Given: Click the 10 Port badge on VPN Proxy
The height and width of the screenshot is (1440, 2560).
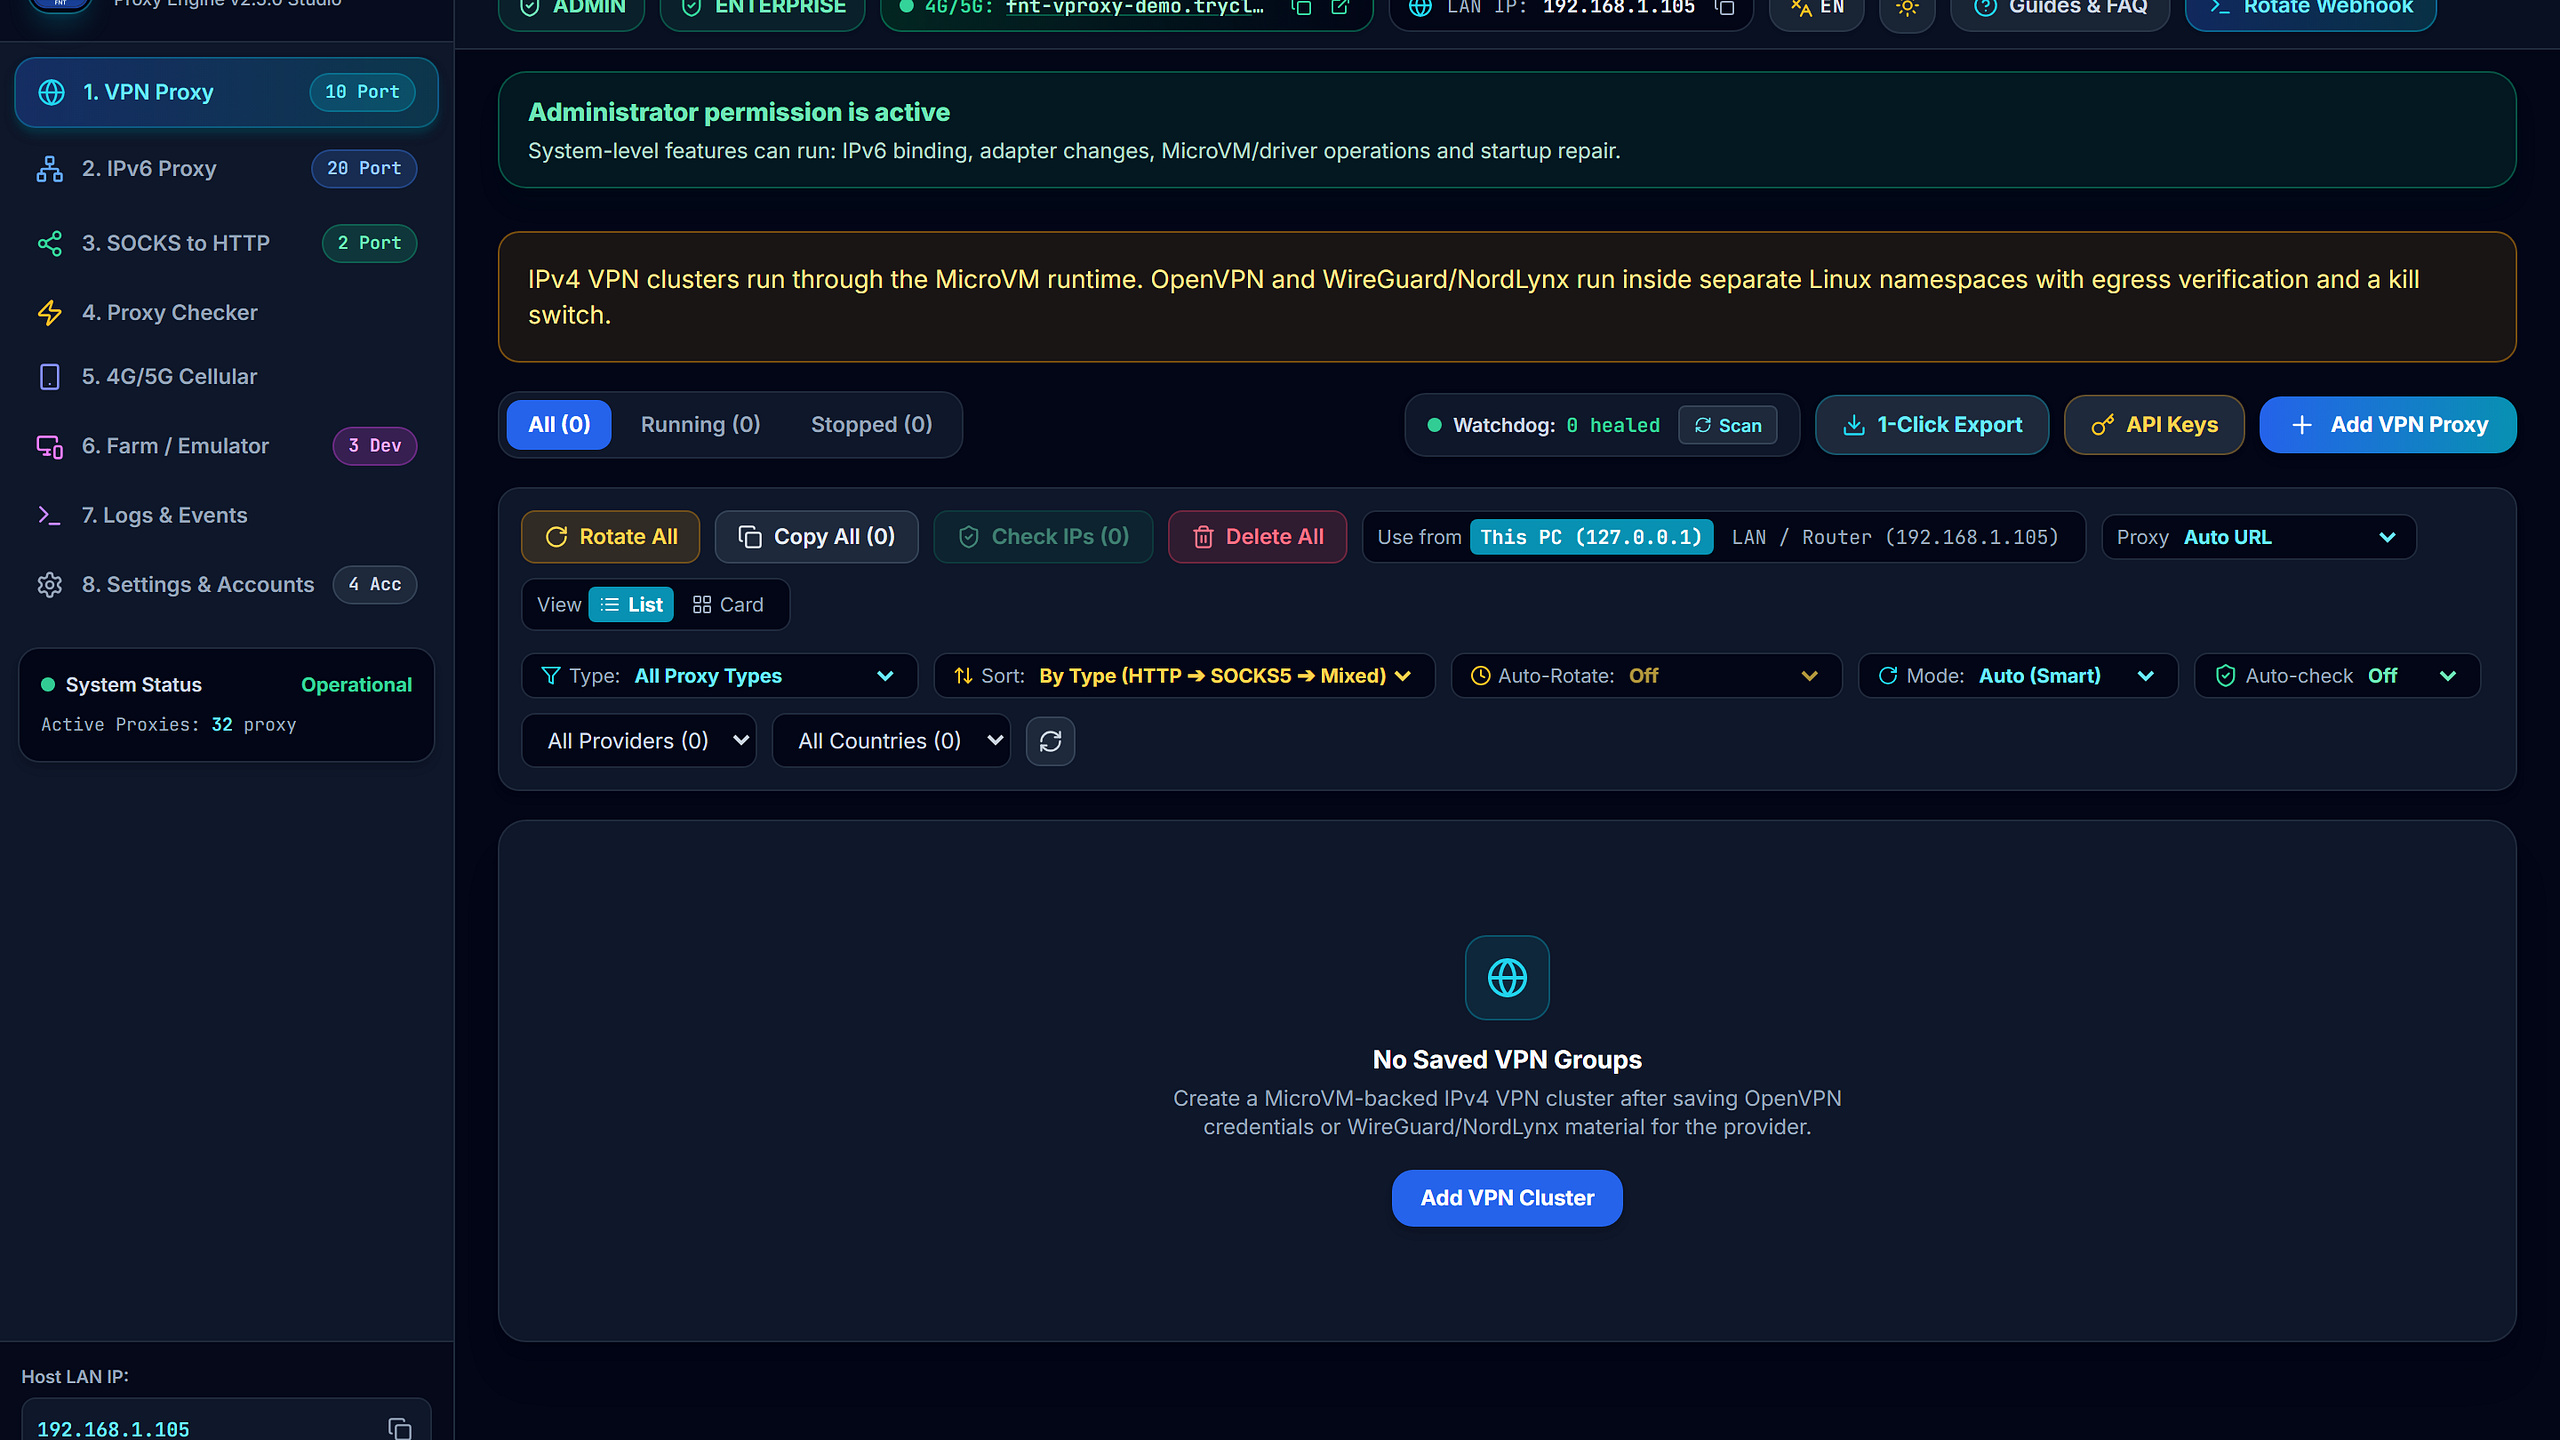Looking at the screenshot, I should 362,92.
